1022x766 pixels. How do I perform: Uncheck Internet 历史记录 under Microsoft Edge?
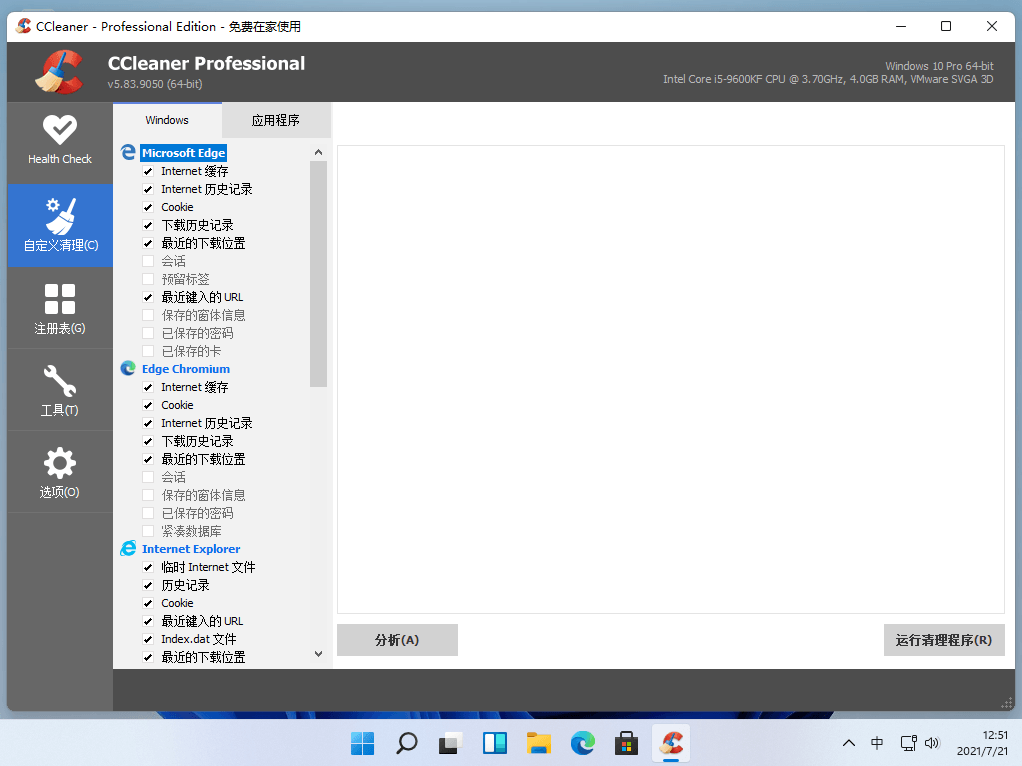pyautogui.click(x=148, y=189)
